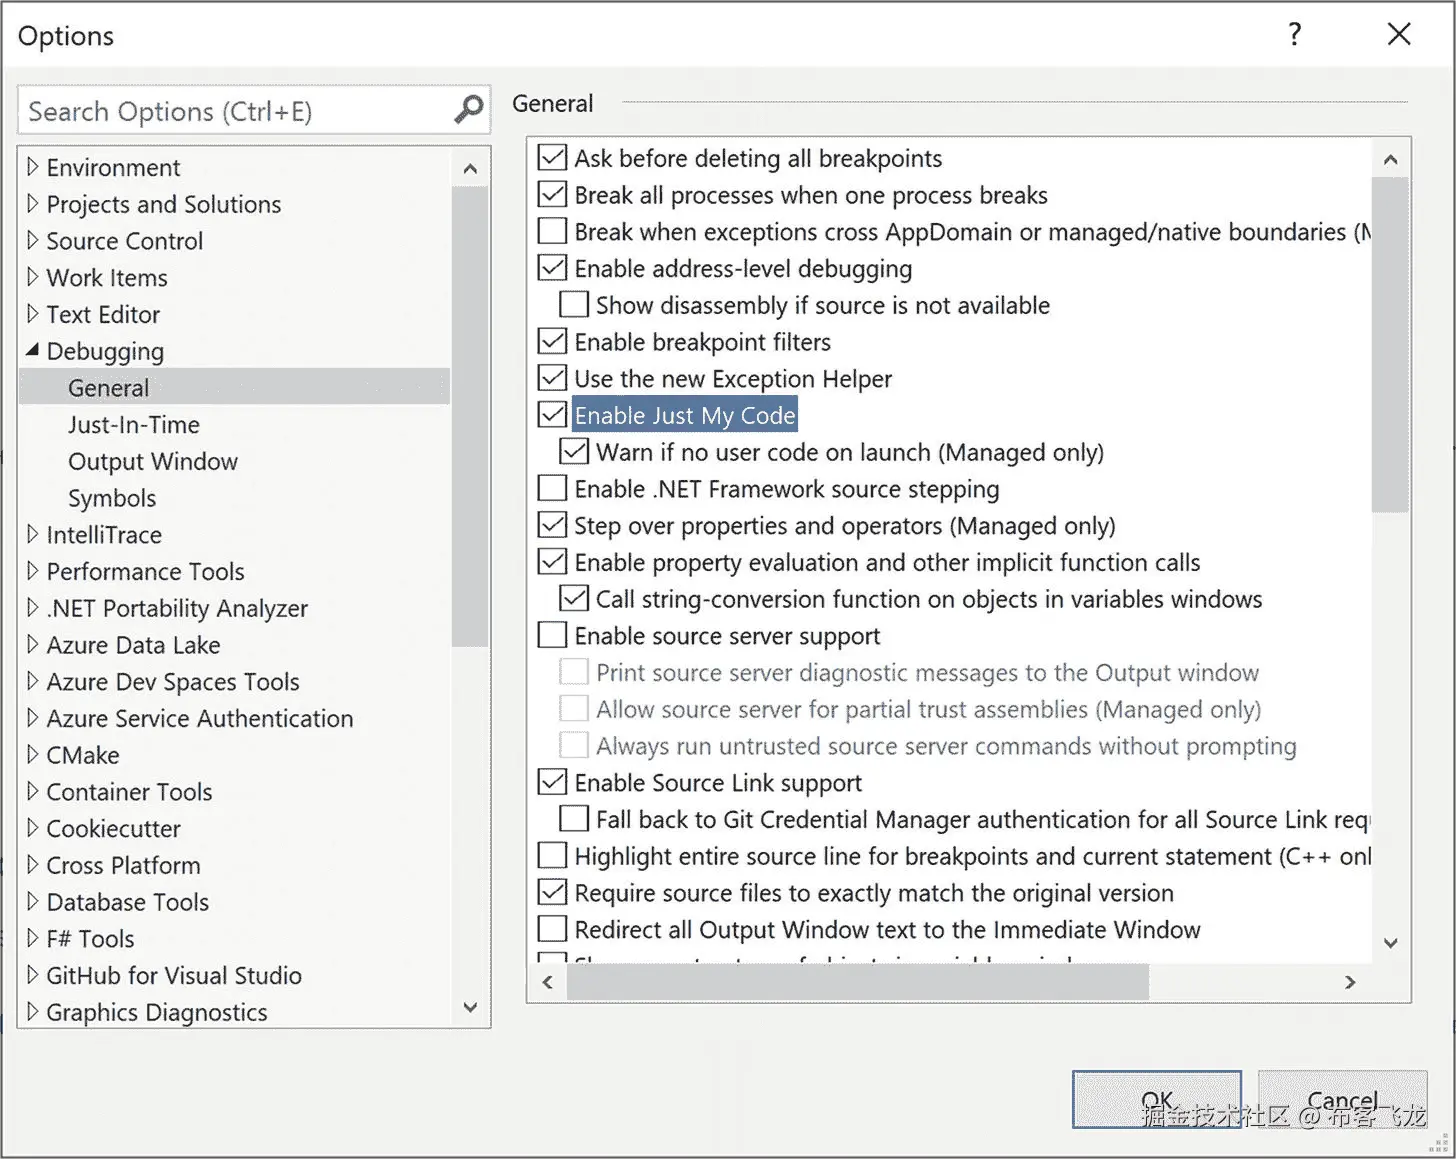The image size is (1456, 1159).
Task: Close the Options dialog
Action: 1399,34
